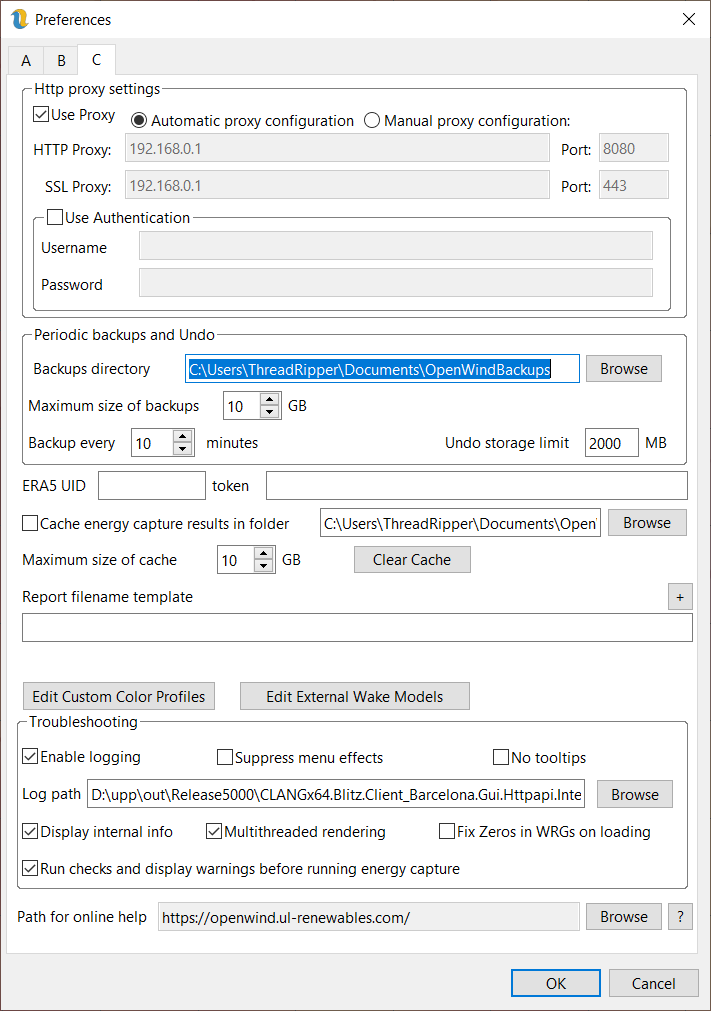Click the question mark help button
711x1011 pixels.
tap(680, 916)
